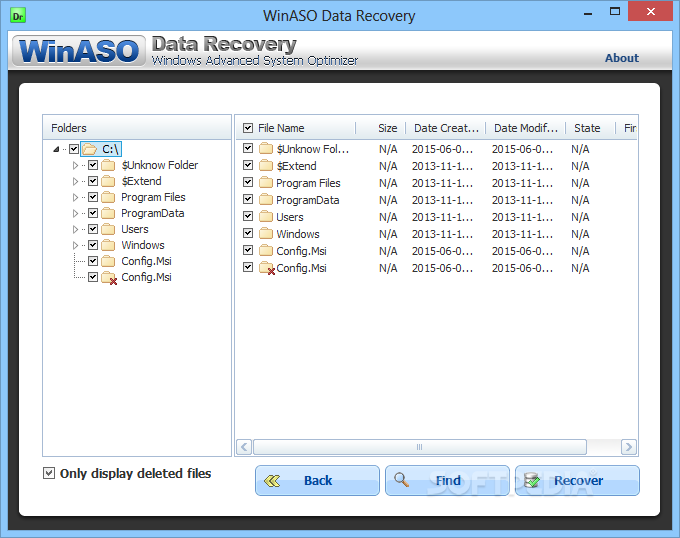680x538 pixels.
Task: Click $Extend folder icon in tree
Action: (108, 181)
